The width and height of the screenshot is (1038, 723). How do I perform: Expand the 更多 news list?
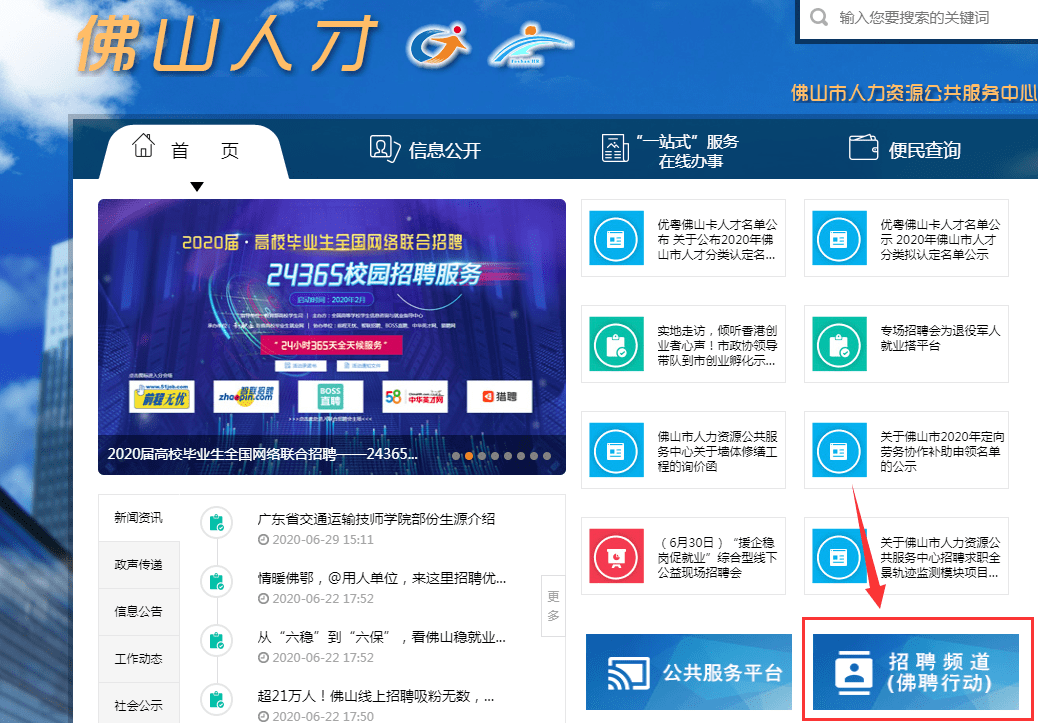[553, 606]
